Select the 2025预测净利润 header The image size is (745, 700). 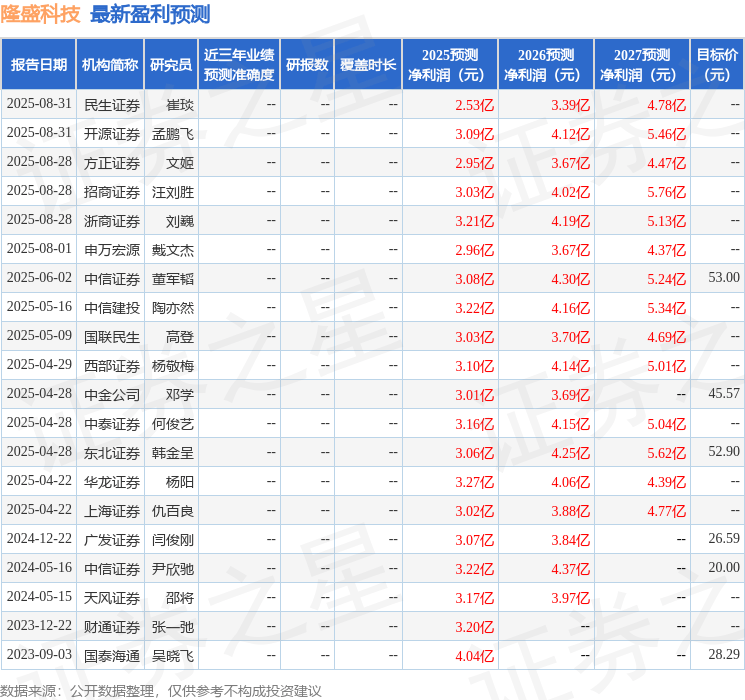point(450,65)
